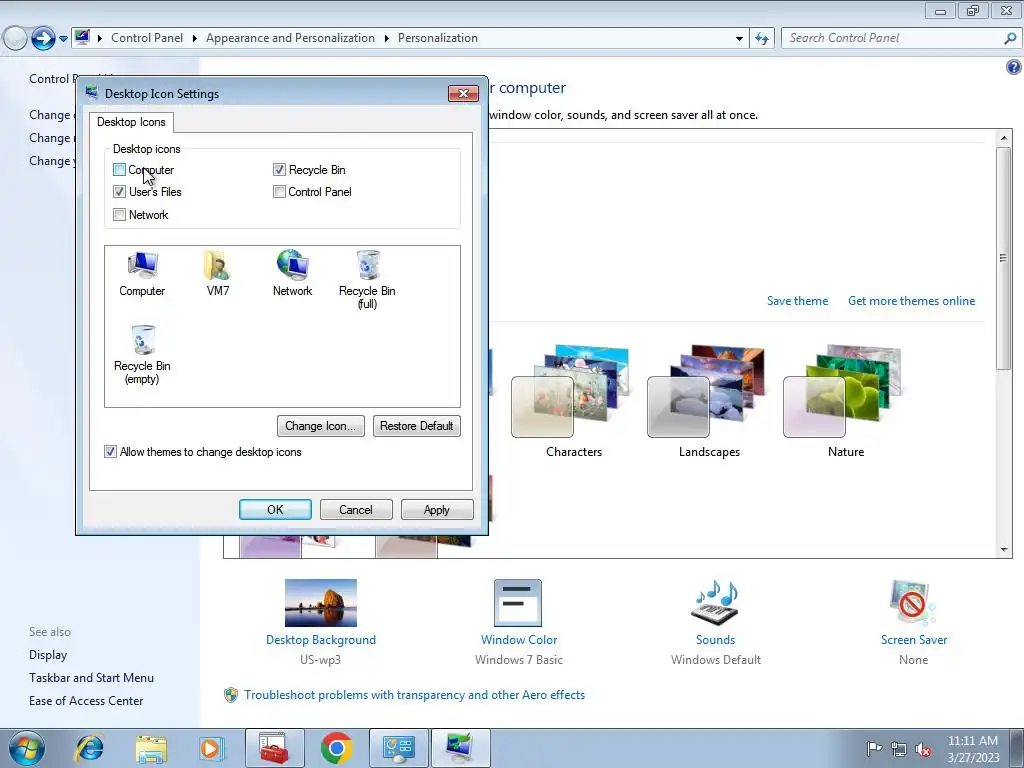Open the Window Color icon
This screenshot has height=768, width=1024.
(518, 603)
